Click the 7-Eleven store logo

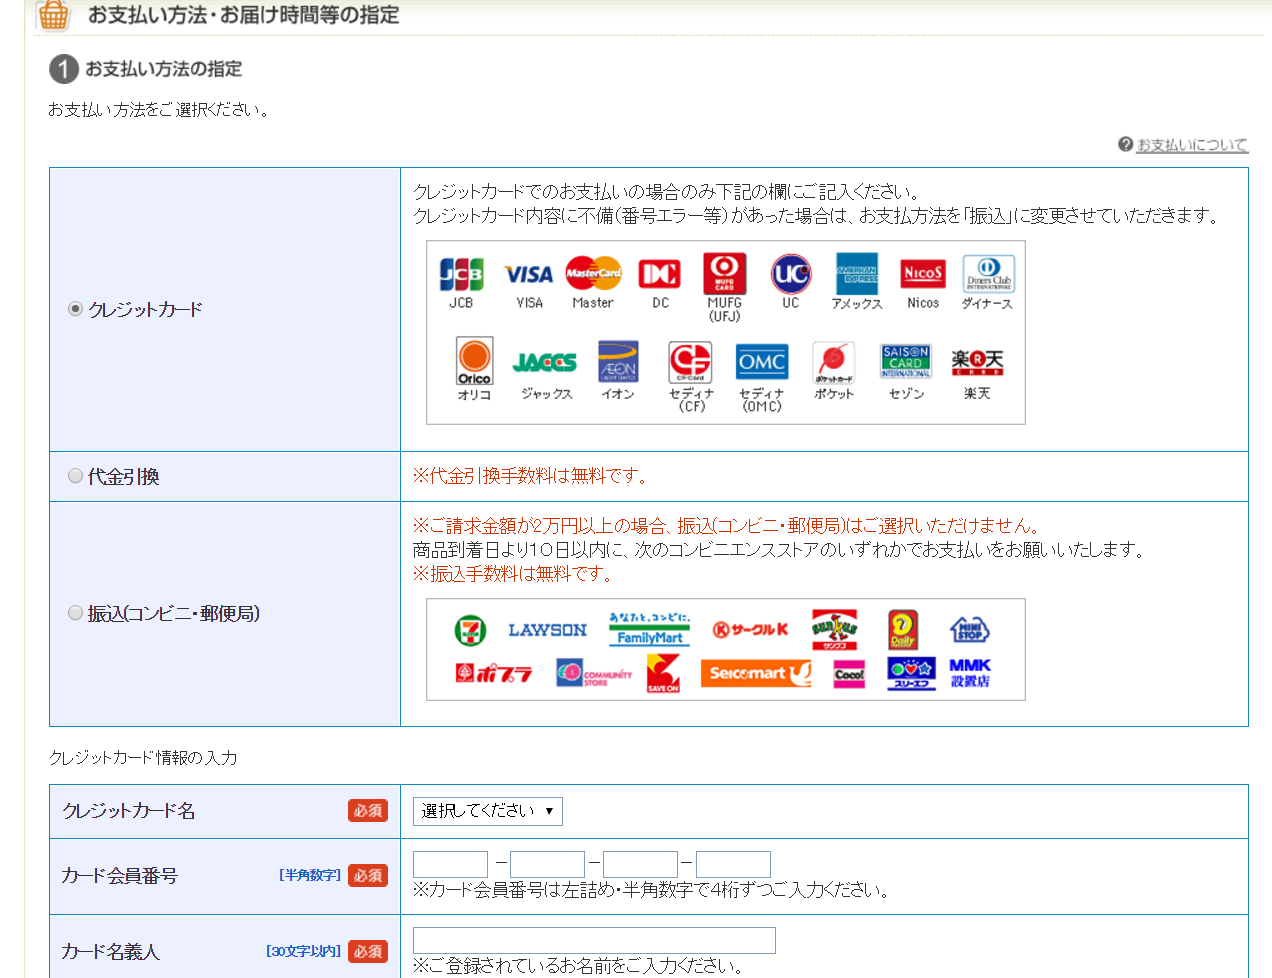tap(470, 630)
